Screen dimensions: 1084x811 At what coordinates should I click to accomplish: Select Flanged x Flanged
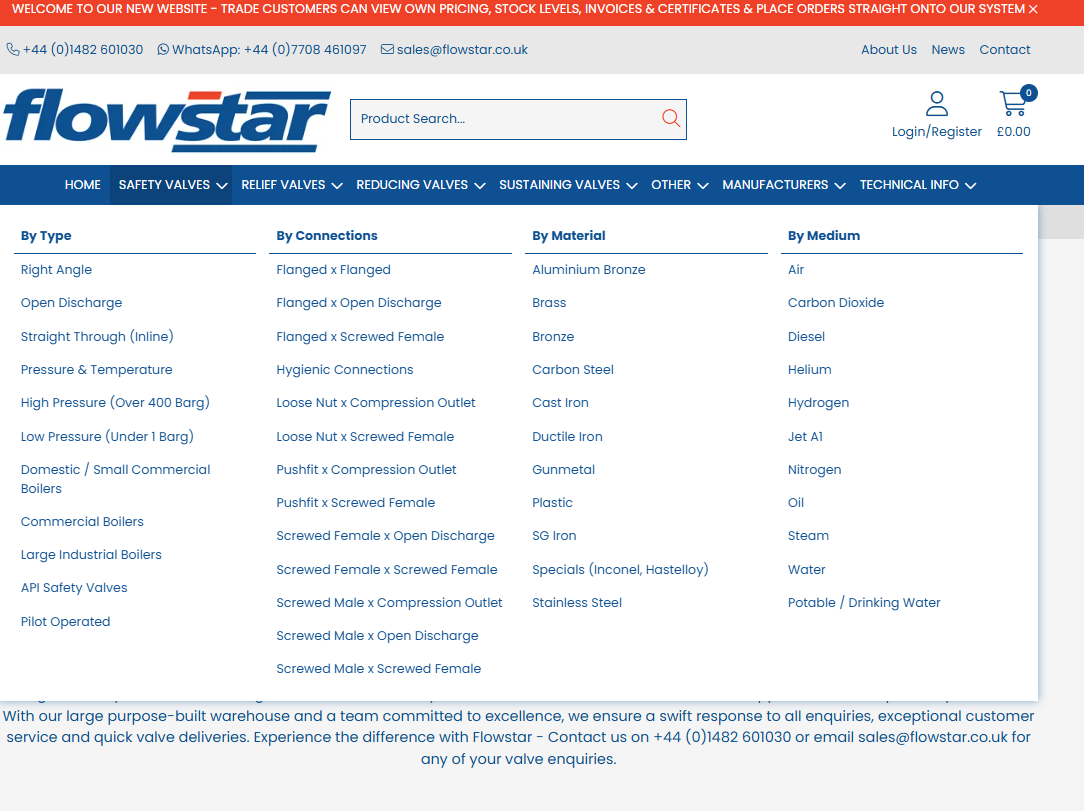pos(333,270)
